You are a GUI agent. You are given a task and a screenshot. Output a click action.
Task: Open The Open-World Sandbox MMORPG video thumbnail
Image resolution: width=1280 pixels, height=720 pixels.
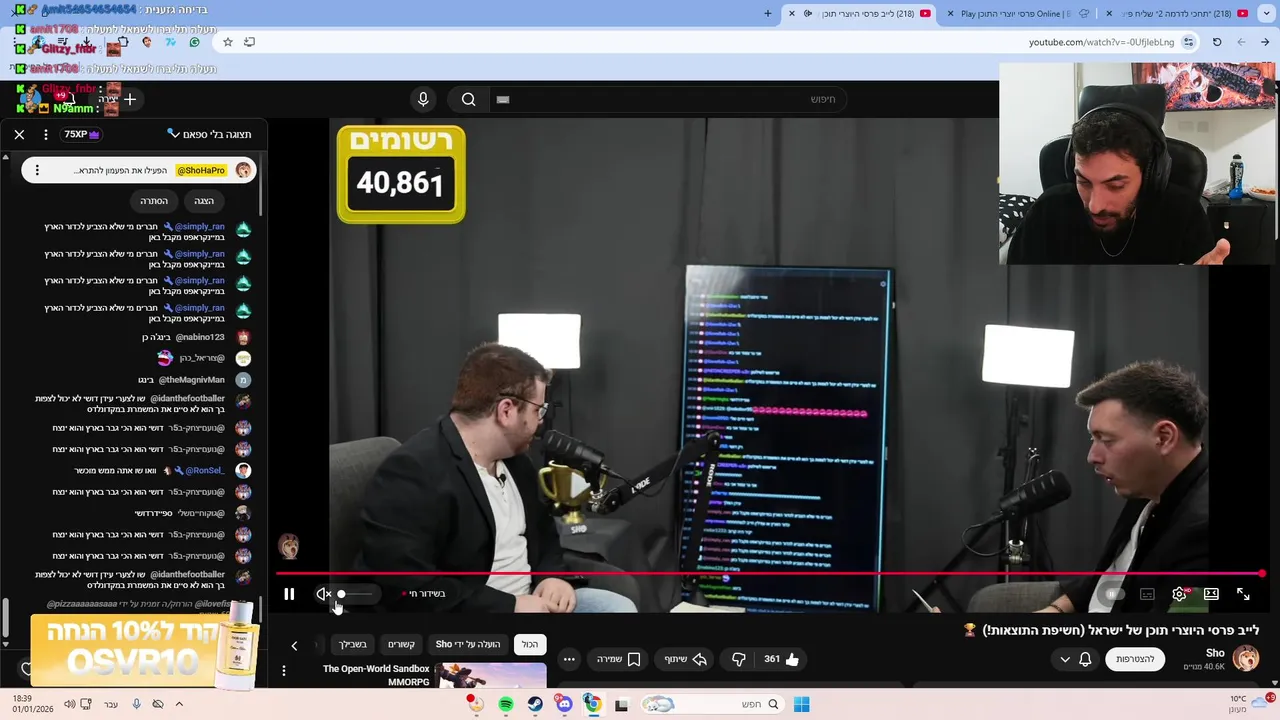pos(490,675)
